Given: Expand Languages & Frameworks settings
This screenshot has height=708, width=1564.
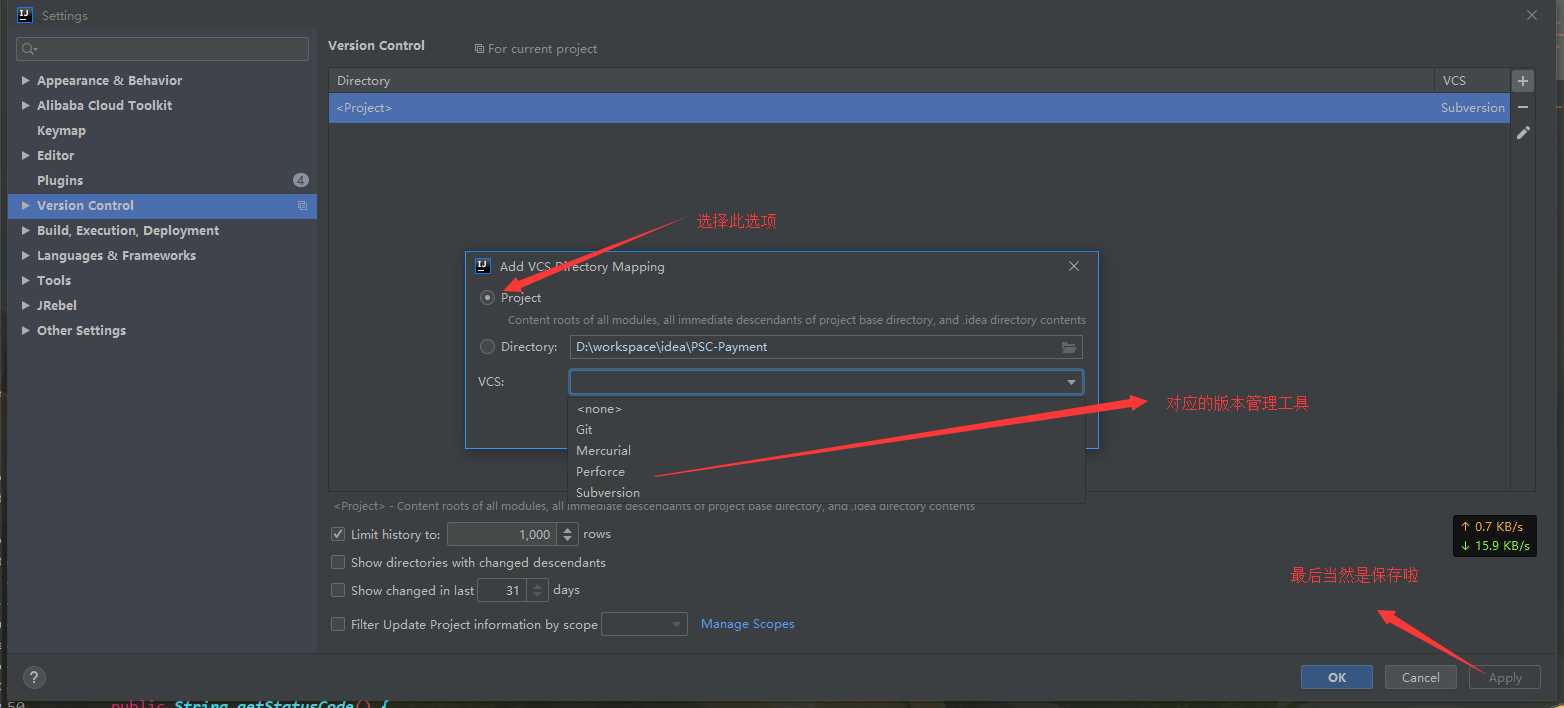Looking at the screenshot, I should coord(26,255).
